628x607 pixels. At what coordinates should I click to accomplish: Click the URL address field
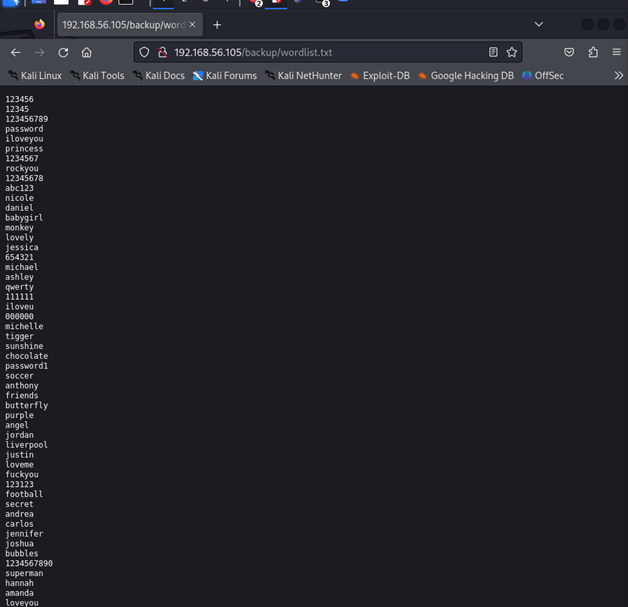[x=320, y=52]
